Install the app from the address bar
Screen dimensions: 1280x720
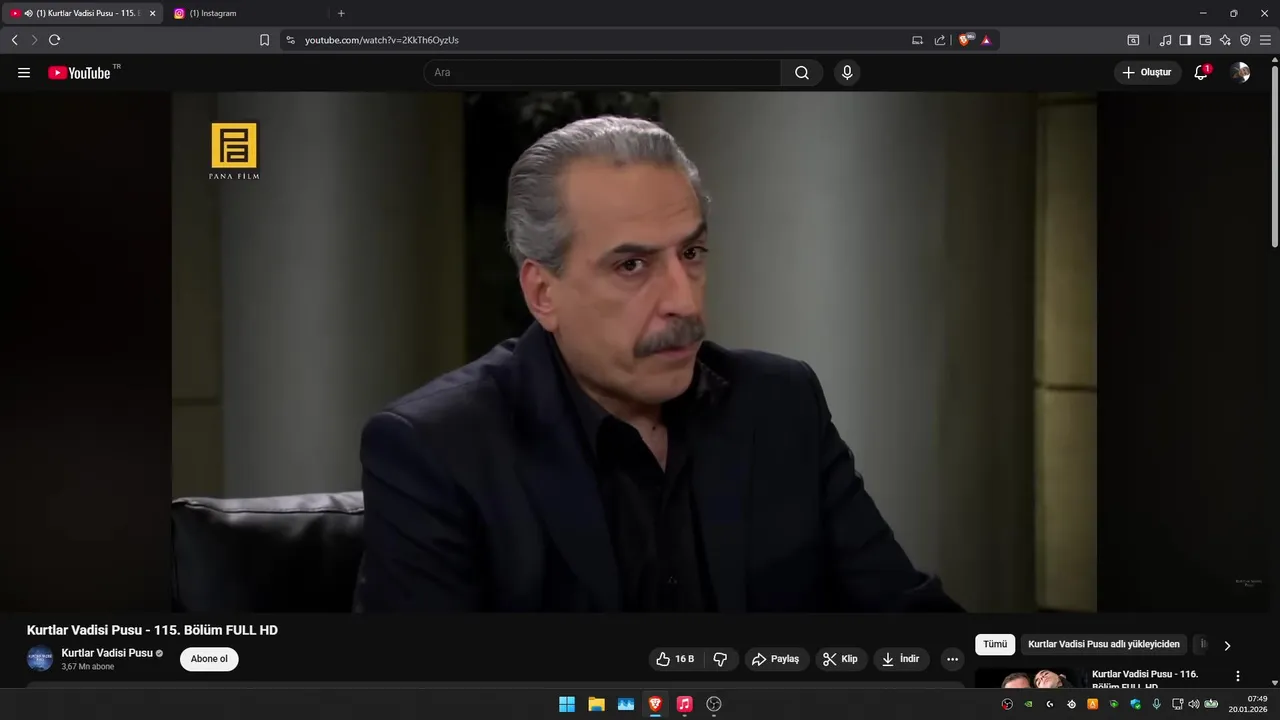tap(917, 40)
